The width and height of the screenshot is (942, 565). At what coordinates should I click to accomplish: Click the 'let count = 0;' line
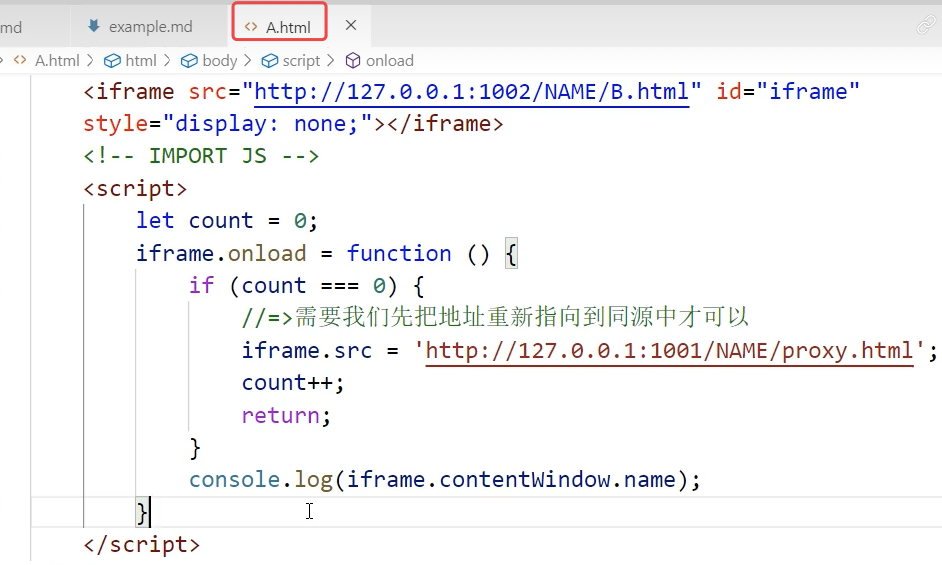click(x=226, y=221)
